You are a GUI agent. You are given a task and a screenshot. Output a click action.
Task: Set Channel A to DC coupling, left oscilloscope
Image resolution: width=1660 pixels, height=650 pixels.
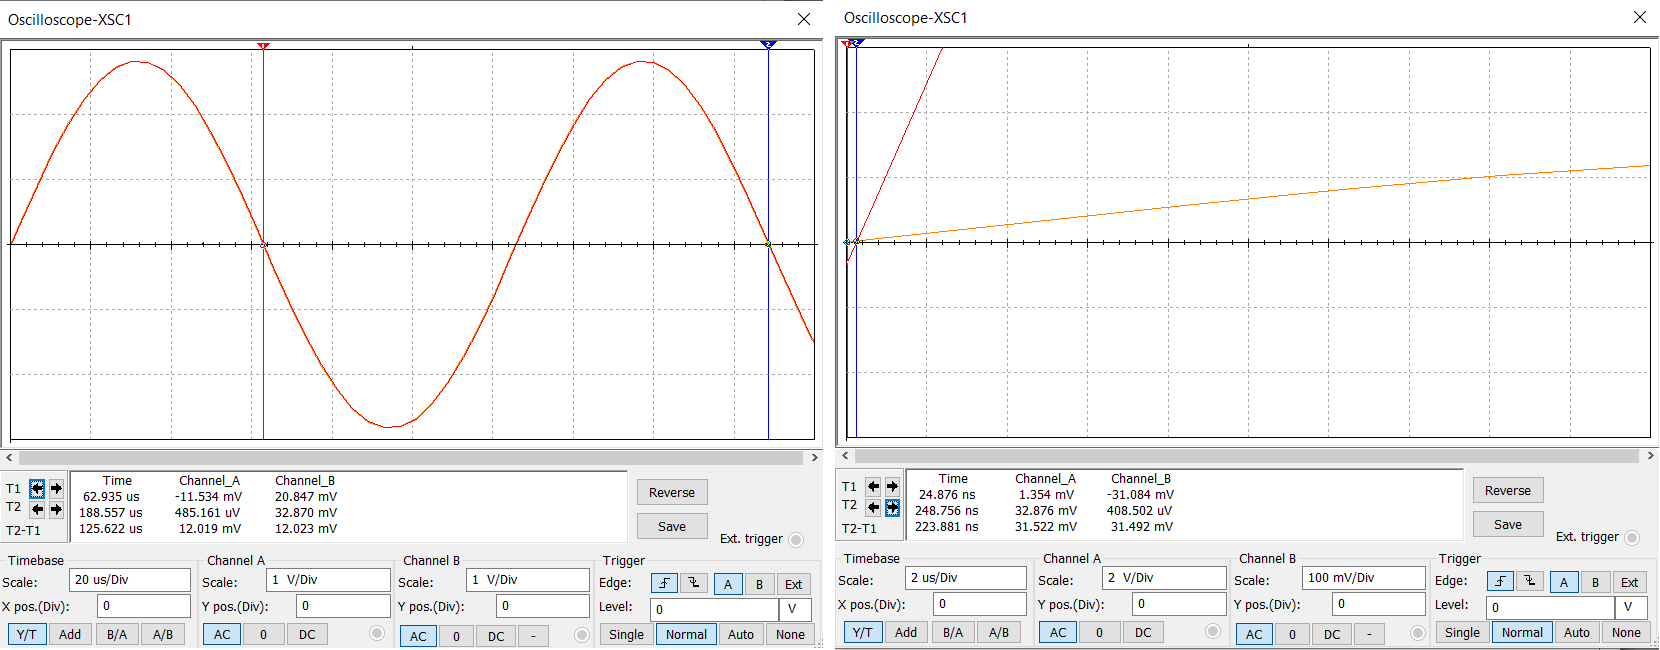point(307,634)
